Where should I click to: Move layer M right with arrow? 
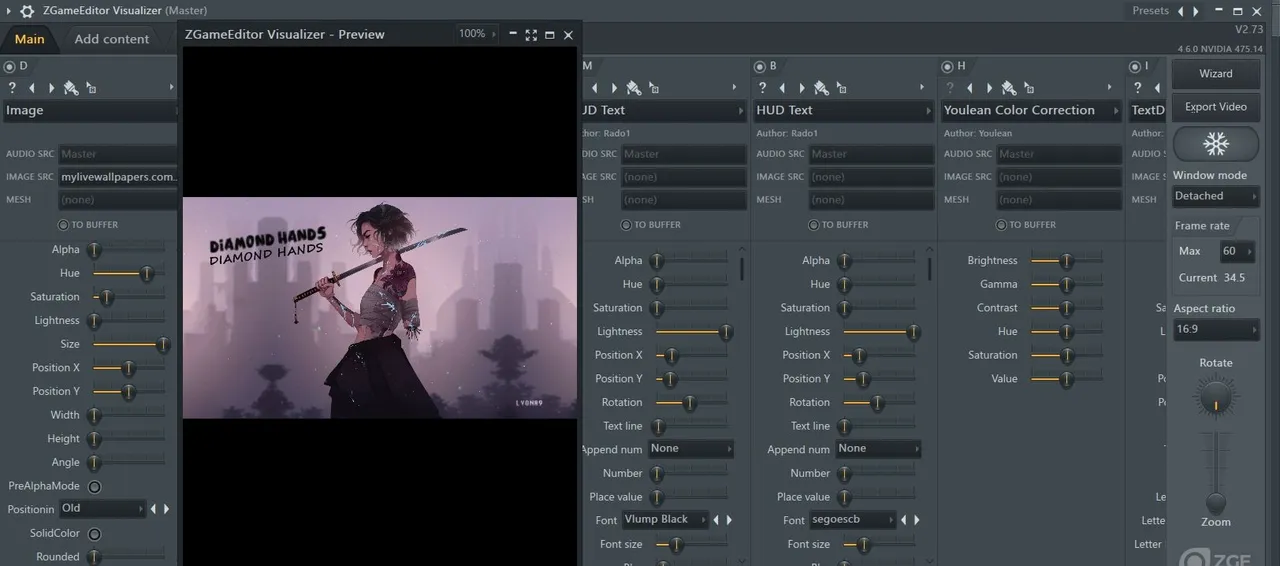[x=614, y=88]
